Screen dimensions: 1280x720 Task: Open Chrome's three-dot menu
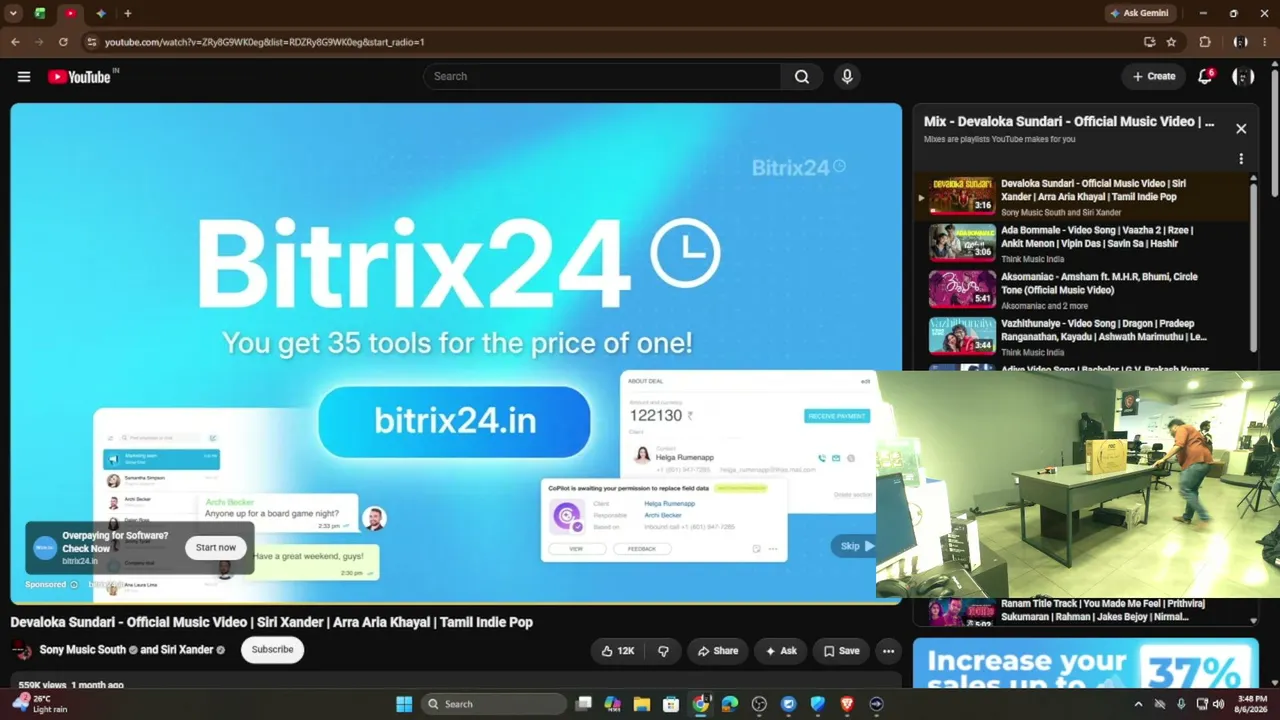[1267, 42]
